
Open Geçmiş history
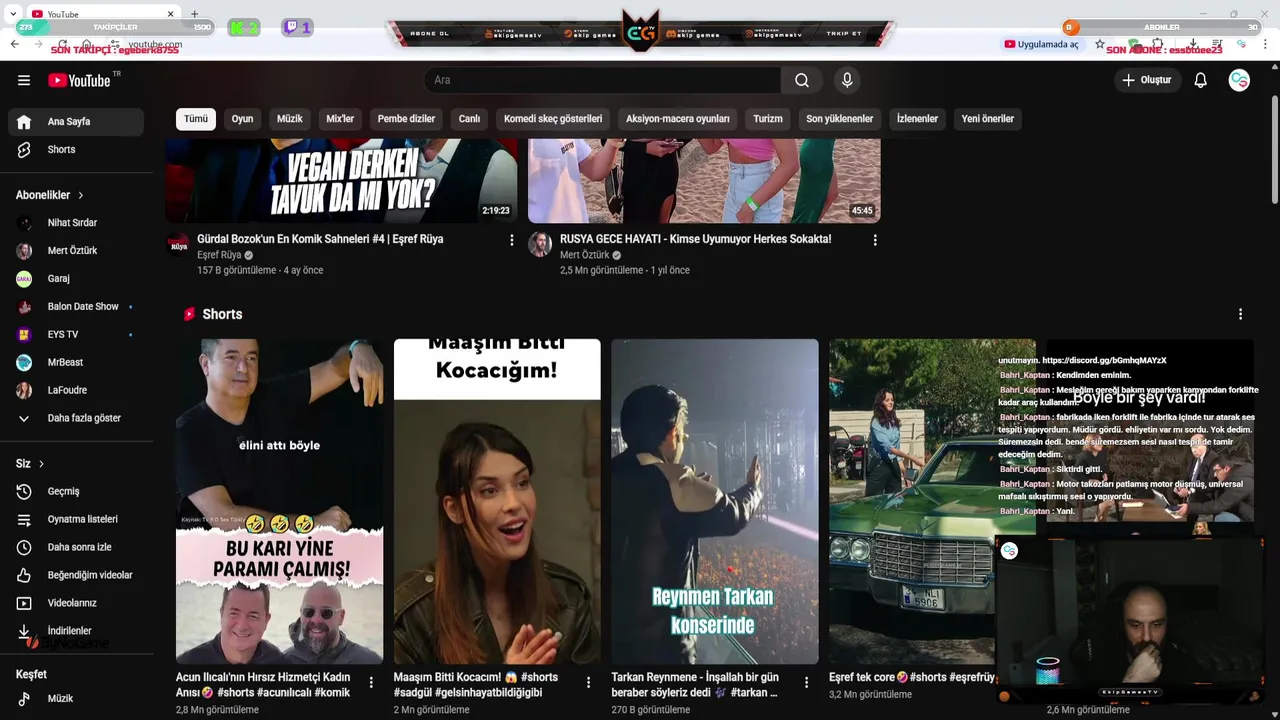(x=76, y=492)
